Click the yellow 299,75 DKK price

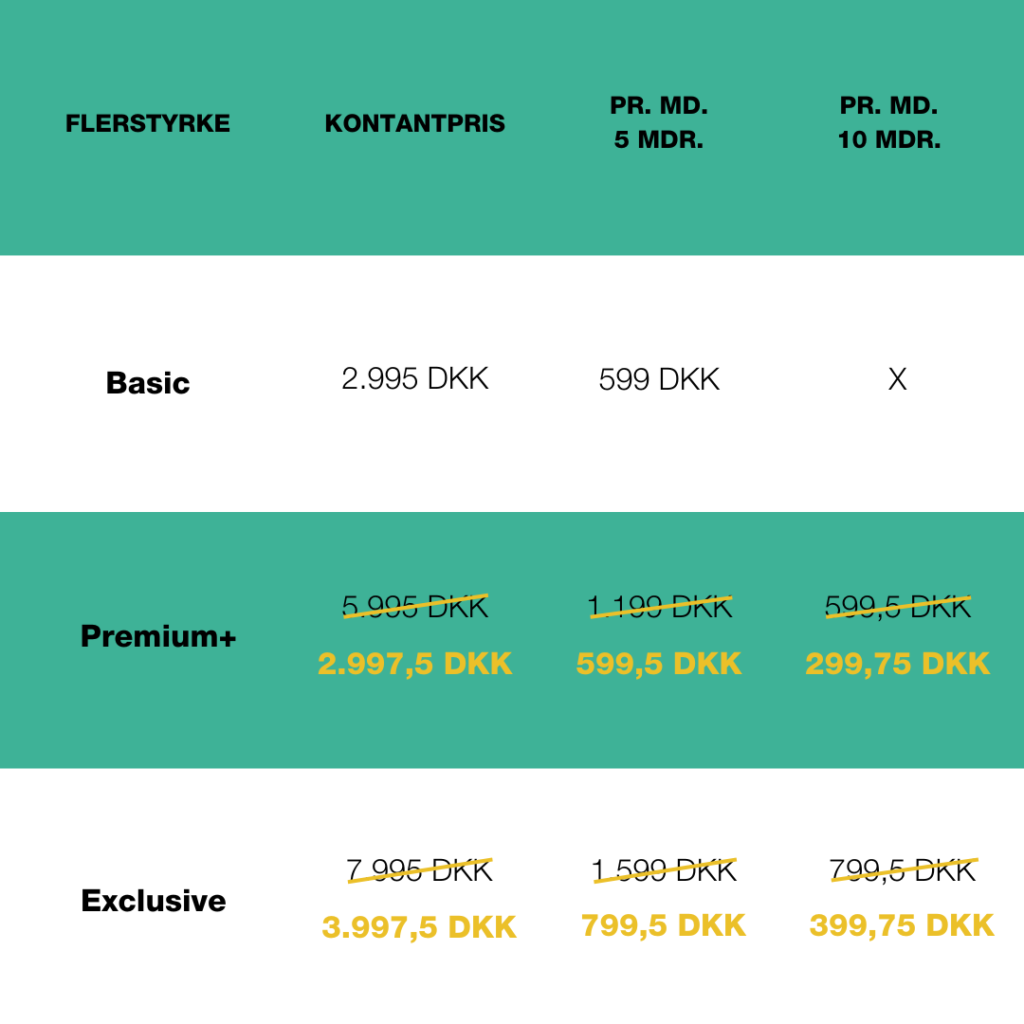point(897,664)
